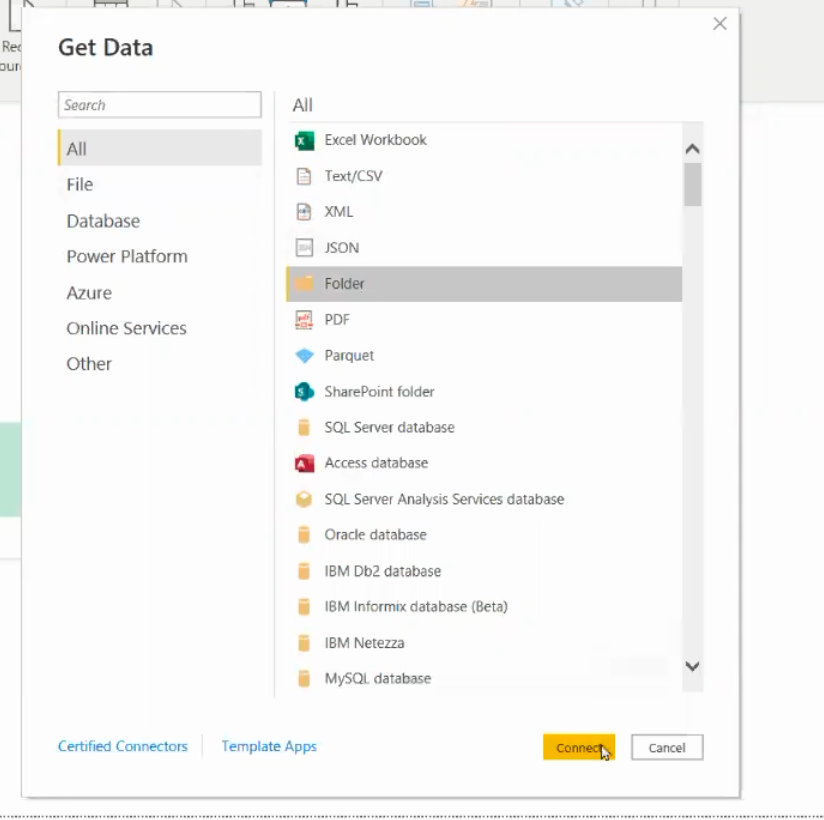Click the IBM Informix database icon
The width and height of the screenshot is (824, 820).
pos(304,607)
